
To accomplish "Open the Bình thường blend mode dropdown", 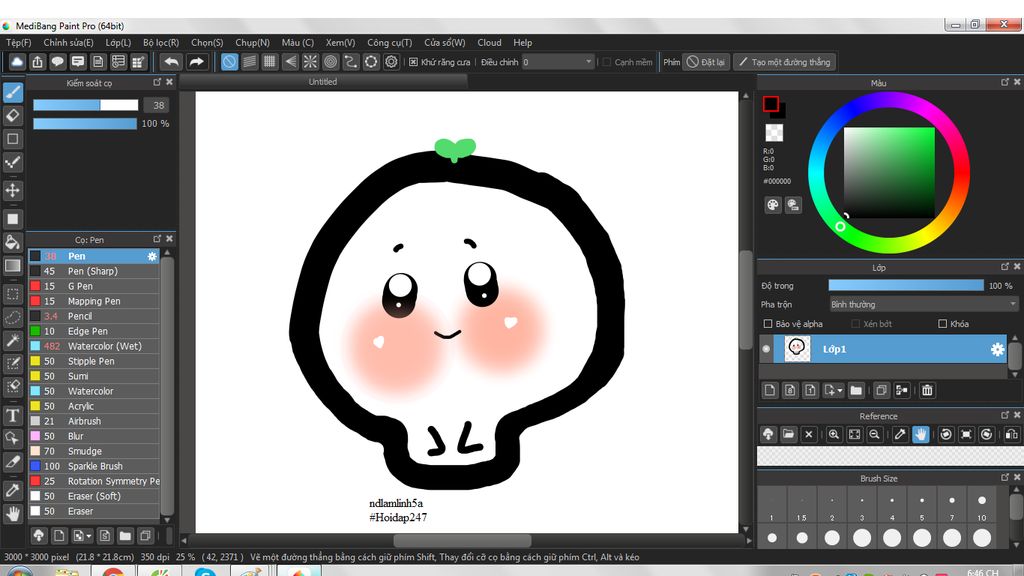I will (923, 304).
